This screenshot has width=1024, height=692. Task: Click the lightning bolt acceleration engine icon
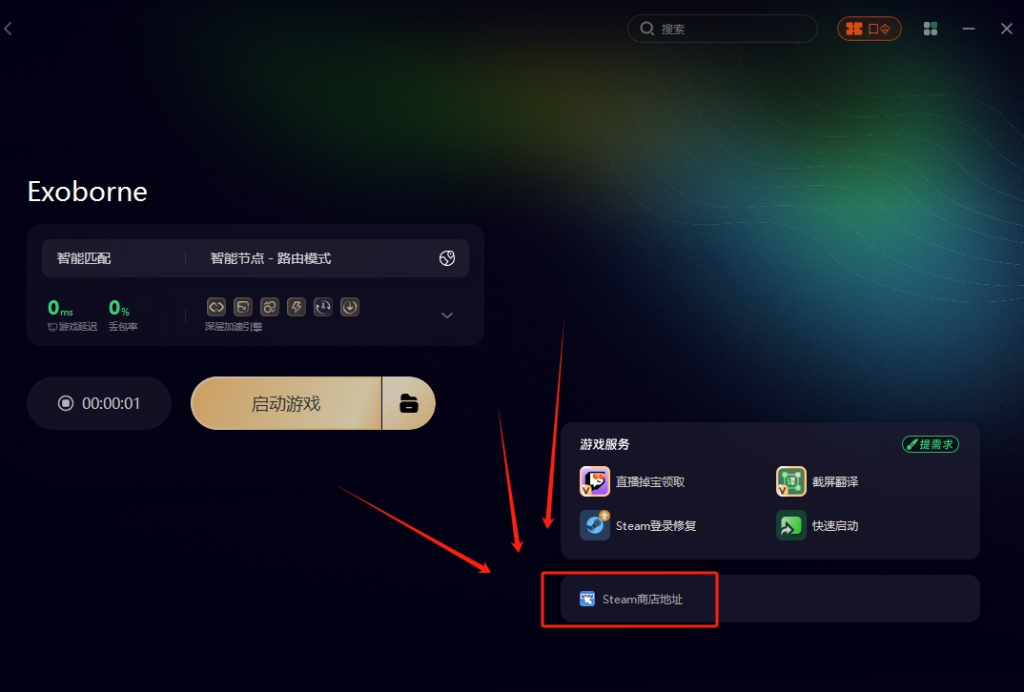[296, 307]
